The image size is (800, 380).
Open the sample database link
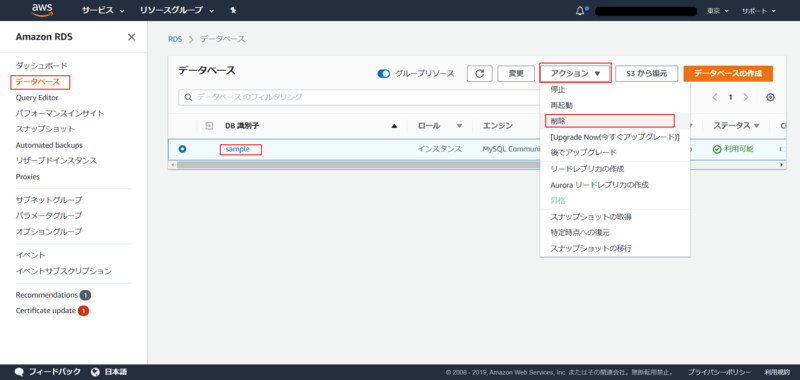click(238, 149)
